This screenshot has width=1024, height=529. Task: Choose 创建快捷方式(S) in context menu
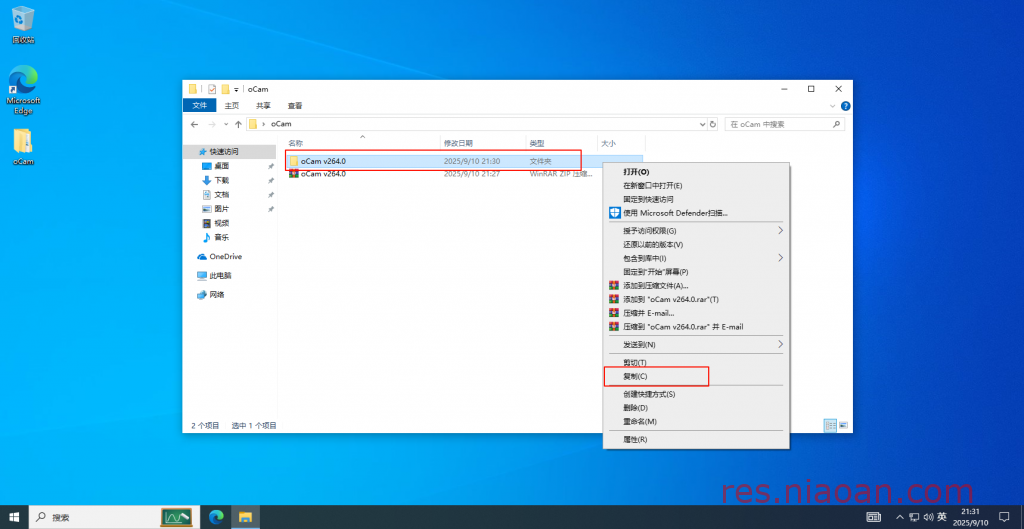click(696, 394)
